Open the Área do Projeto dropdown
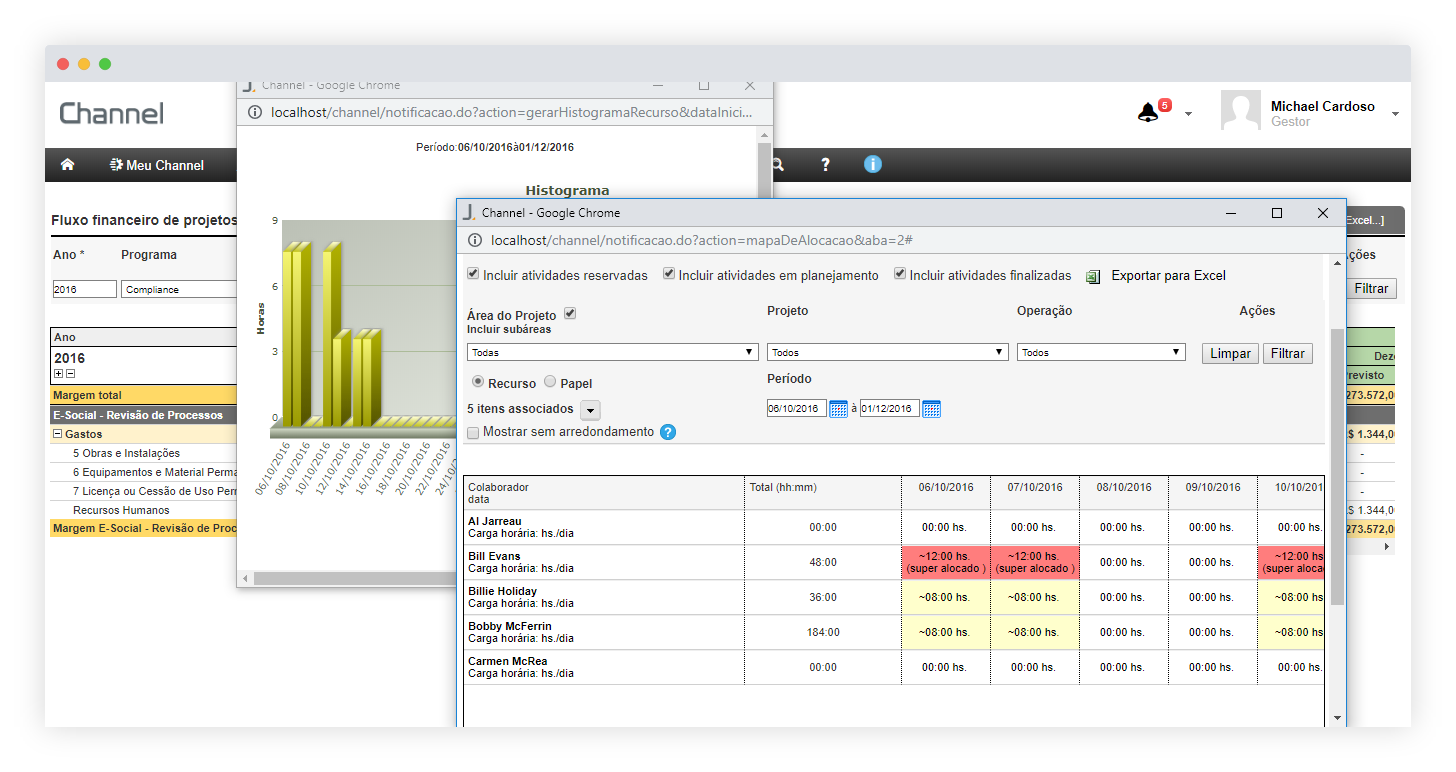Screen dimensions: 1456x772 click(x=612, y=352)
